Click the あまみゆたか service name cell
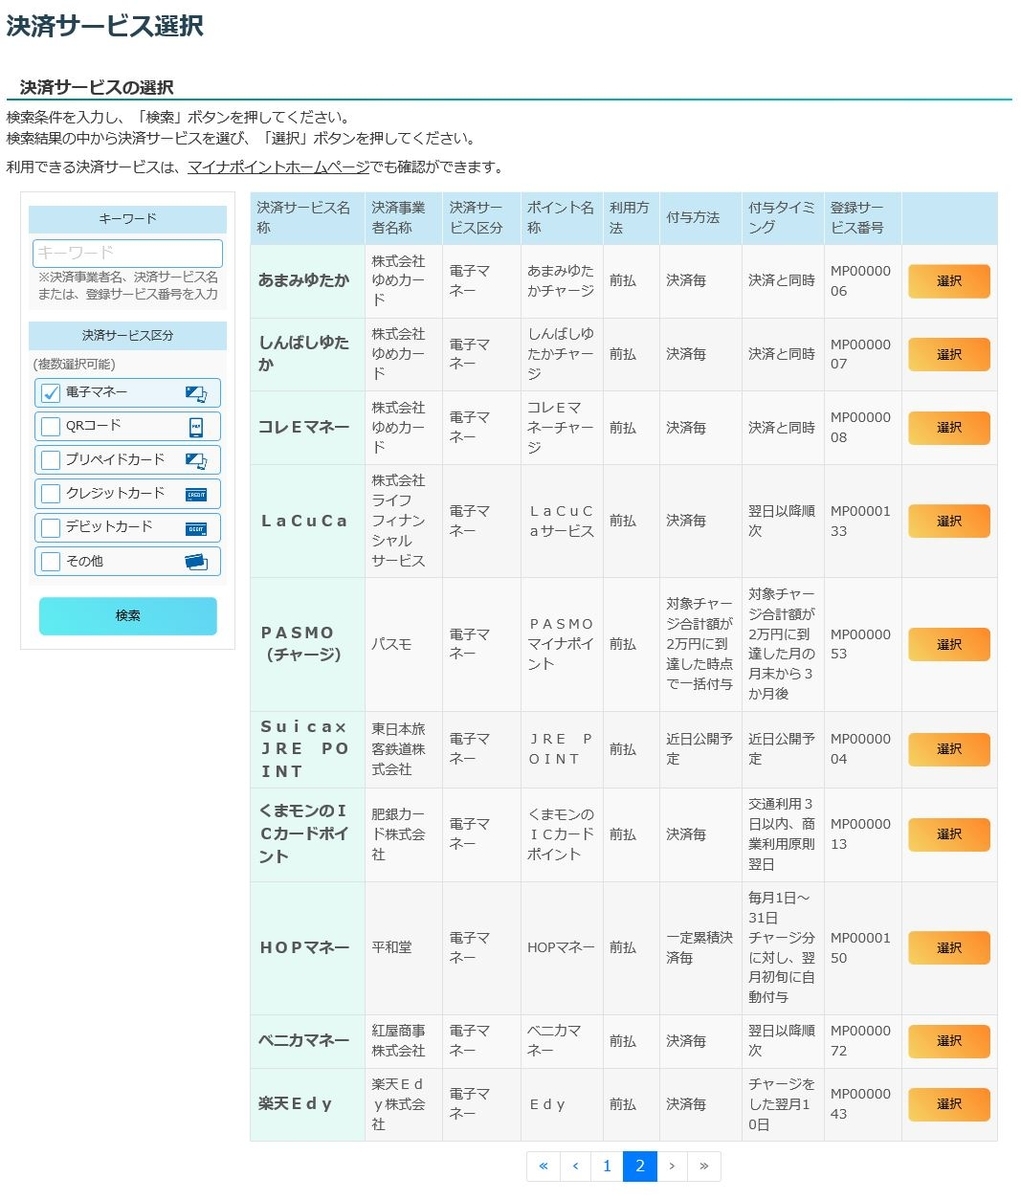Image resolution: width=1021 pixels, height=1200 pixels. tap(307, 281)
